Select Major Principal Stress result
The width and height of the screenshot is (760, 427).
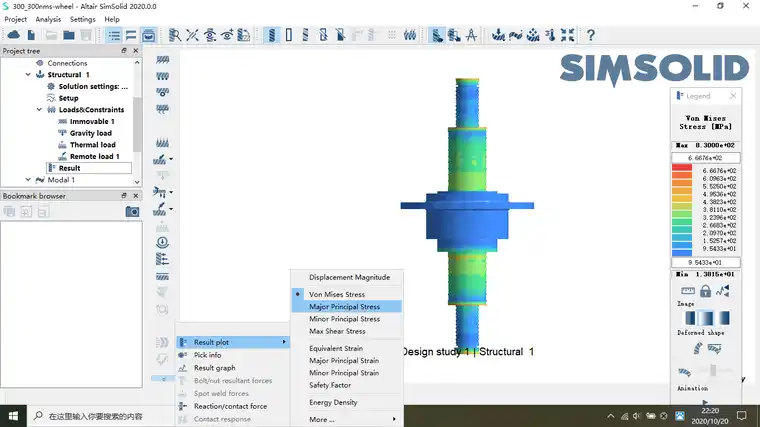tap(347, 307)
